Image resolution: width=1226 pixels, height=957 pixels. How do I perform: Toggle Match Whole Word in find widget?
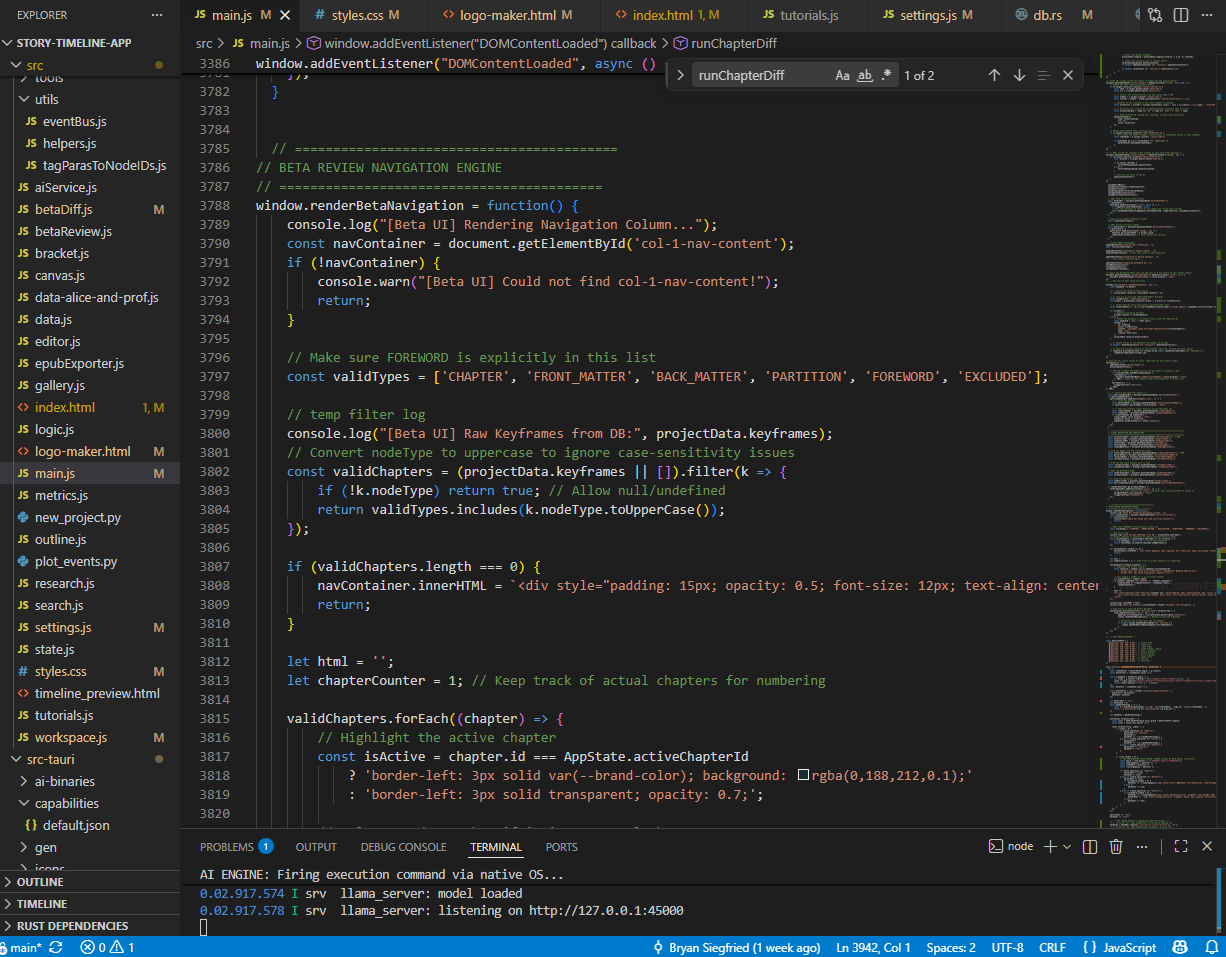[x=865, y=75]
